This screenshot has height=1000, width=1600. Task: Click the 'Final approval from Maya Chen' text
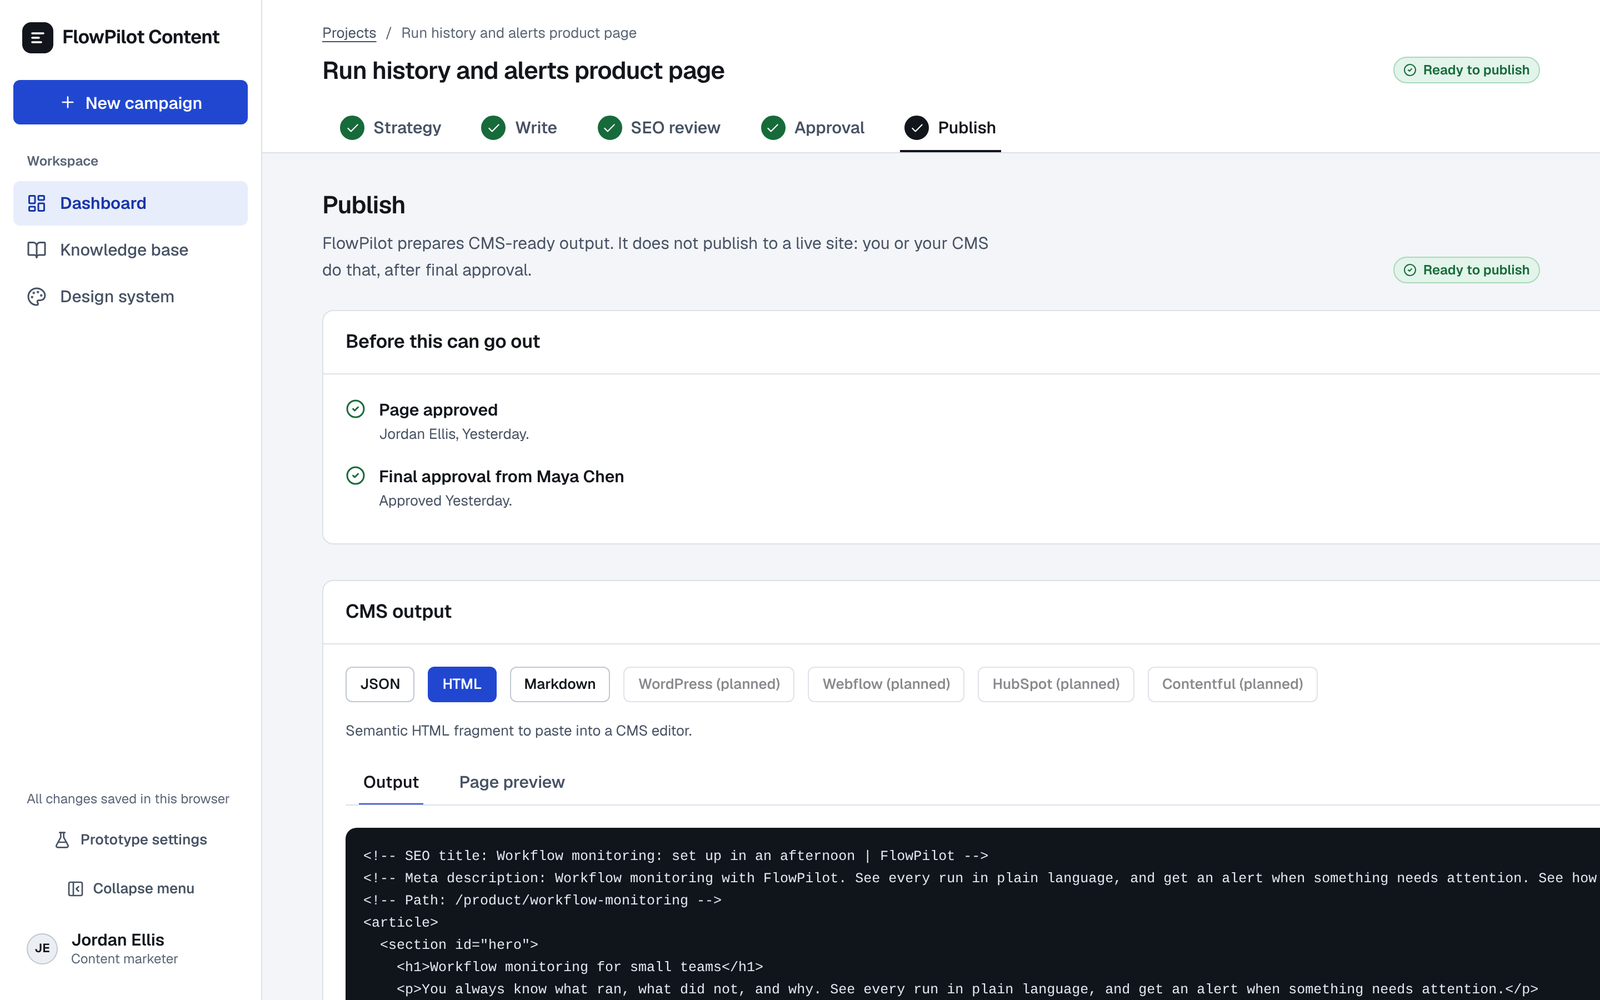pos(501,477)
